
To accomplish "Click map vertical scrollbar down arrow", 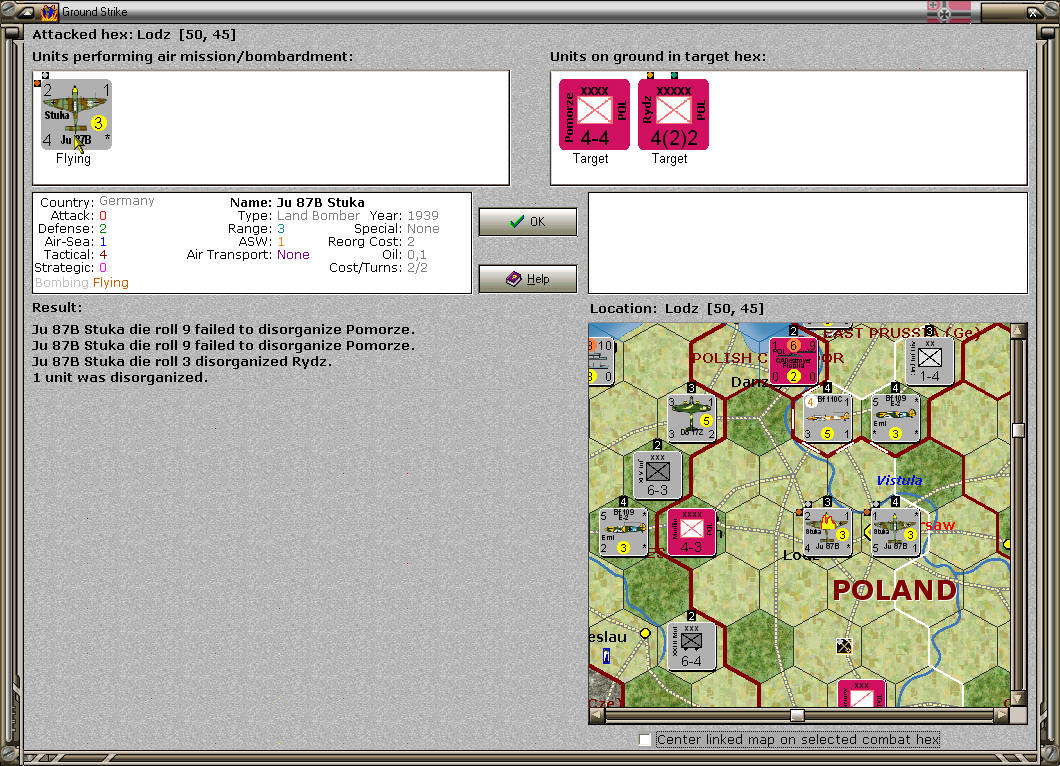I will 1018,698.
